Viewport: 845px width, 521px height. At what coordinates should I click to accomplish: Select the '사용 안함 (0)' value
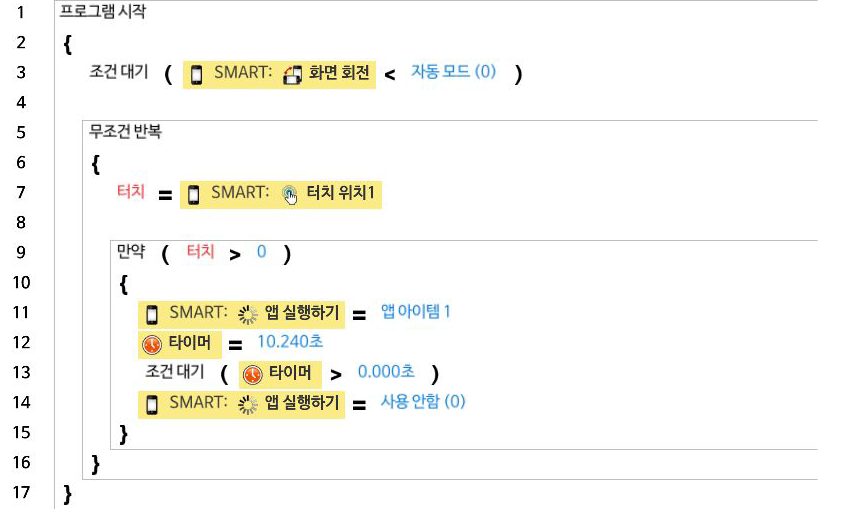(423, 402)
